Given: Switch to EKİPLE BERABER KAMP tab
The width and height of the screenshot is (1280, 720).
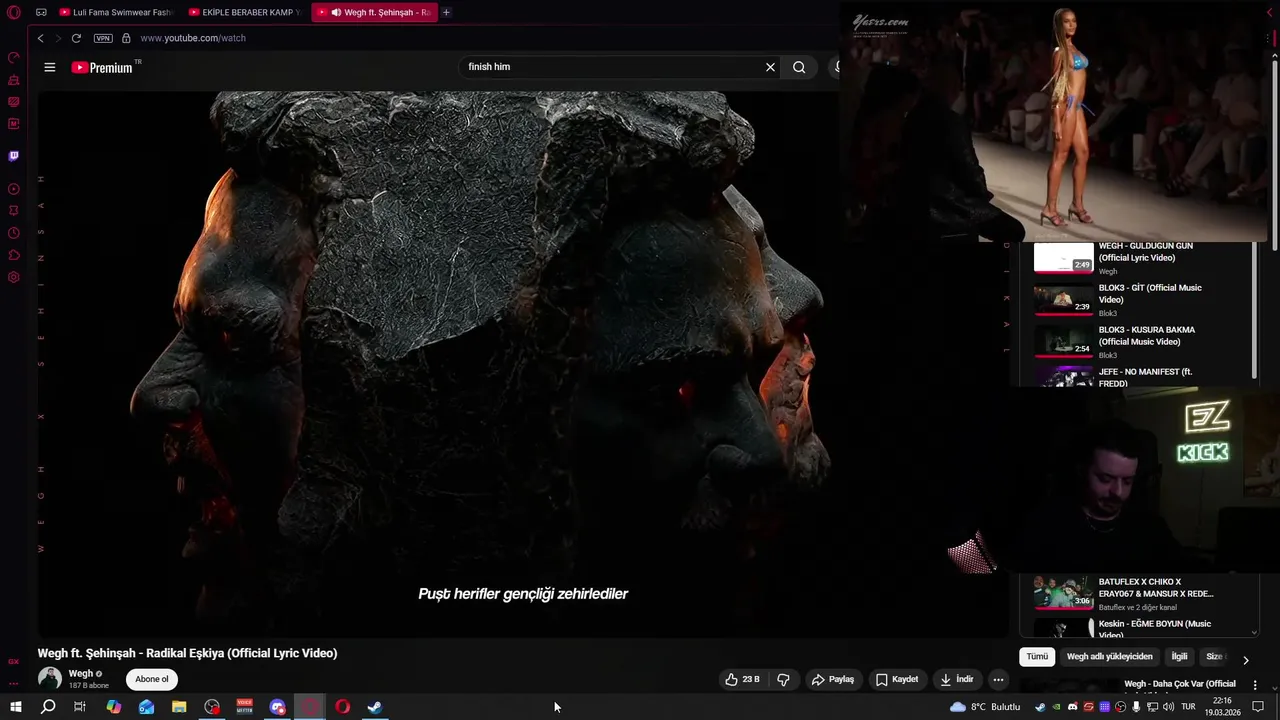Looking at the screenshot, I should click(x=243, y=12).
